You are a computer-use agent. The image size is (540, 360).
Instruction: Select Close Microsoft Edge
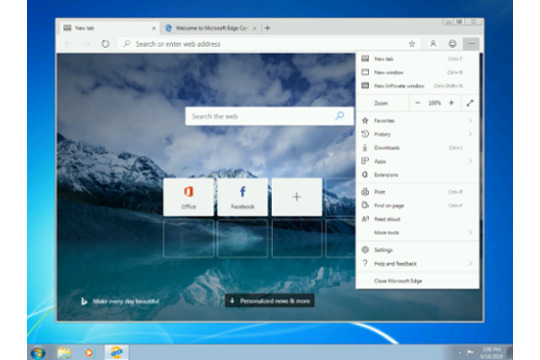[417, 281]
